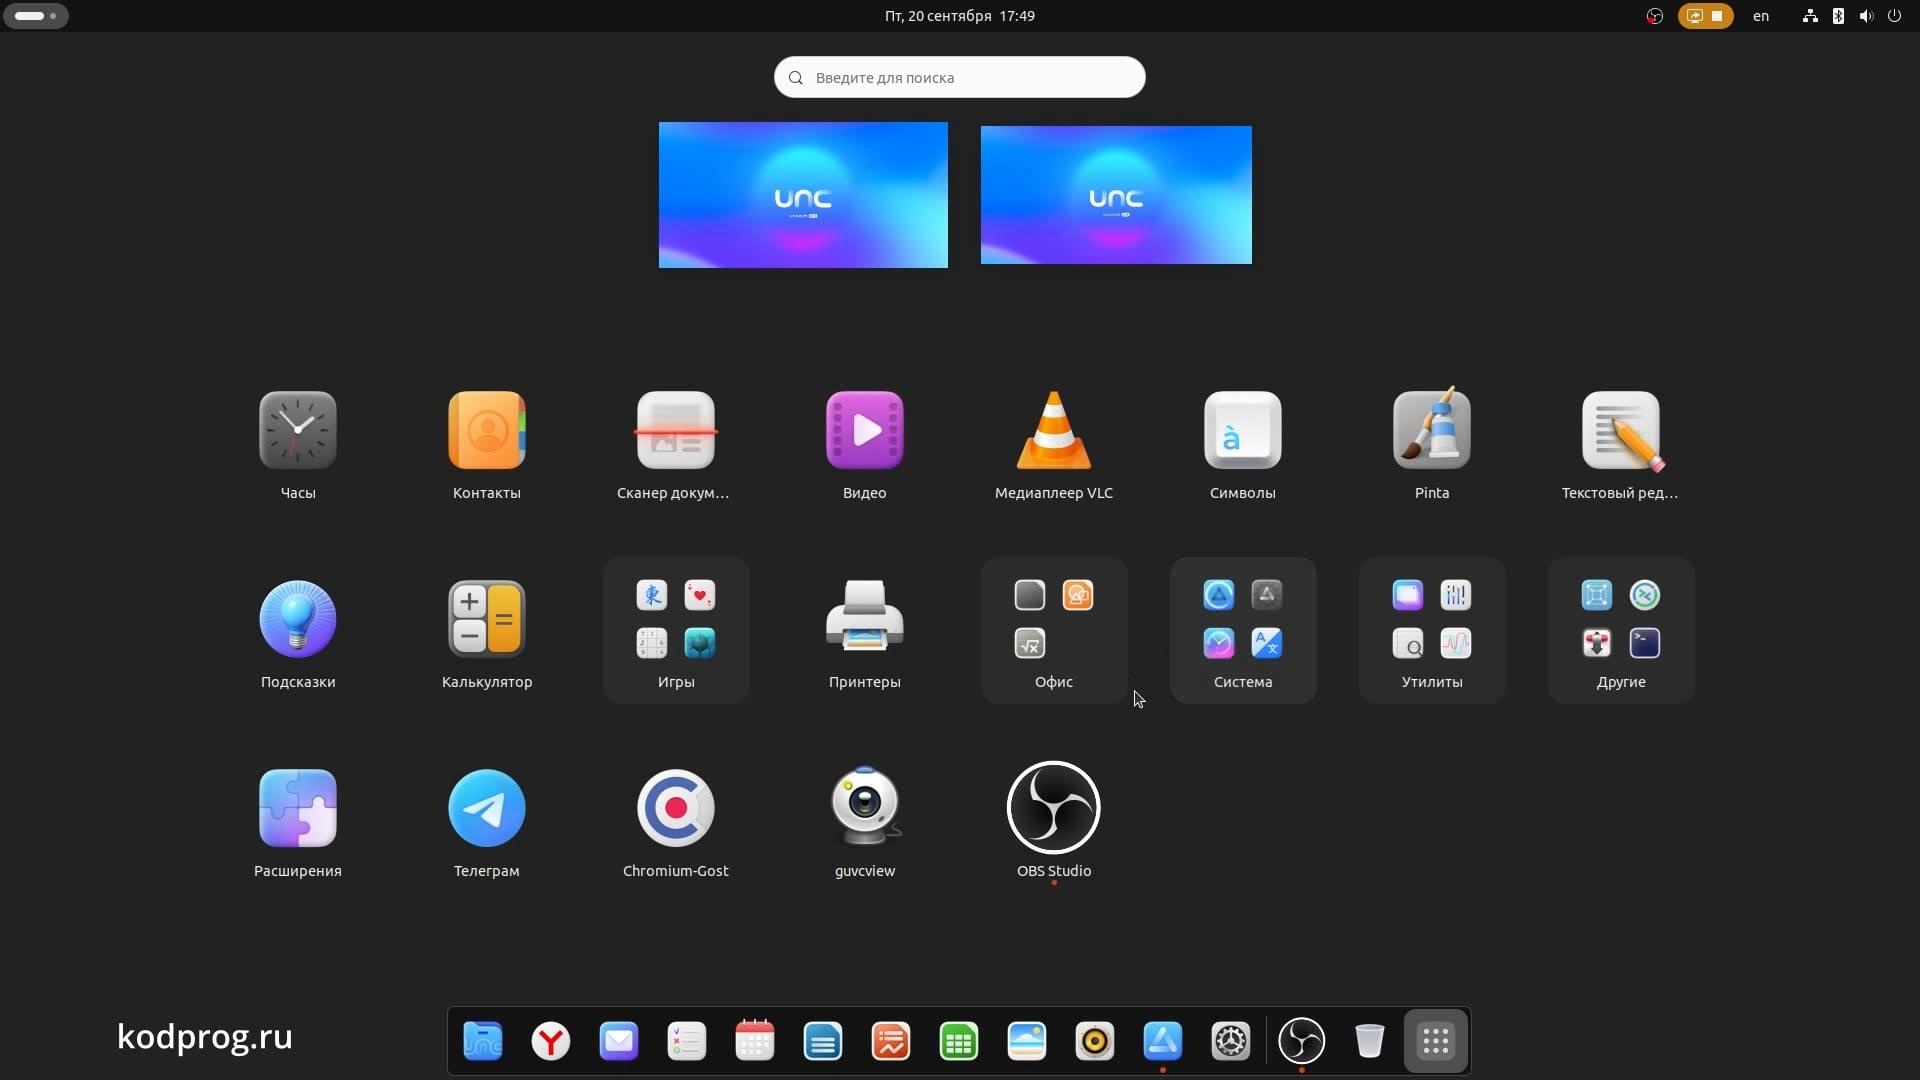The image size is (1920, 1080).
Task: Open the date and time menu
Action: pyautogui.click(x=960, y=16)
